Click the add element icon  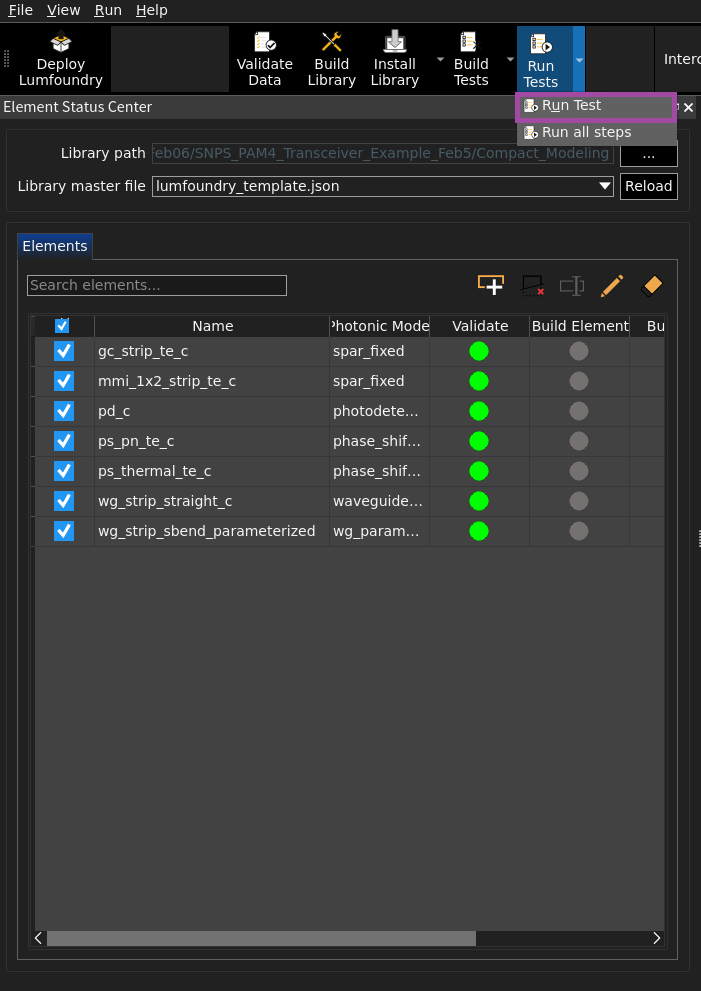click(491, 285)
